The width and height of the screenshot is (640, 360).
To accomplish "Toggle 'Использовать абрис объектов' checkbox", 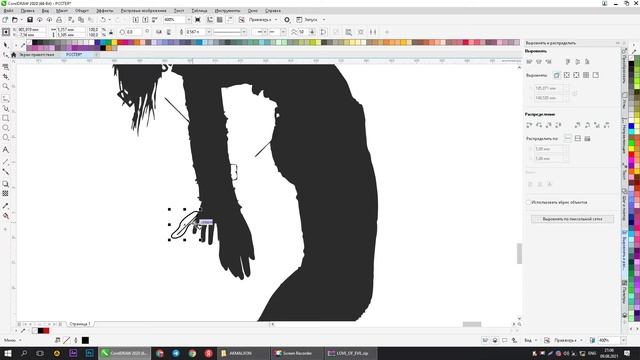I will pos(529,202).
